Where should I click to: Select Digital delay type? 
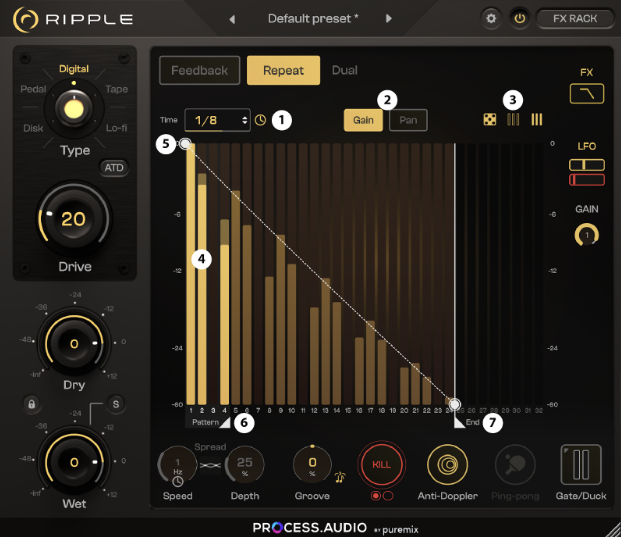point(74,69)
